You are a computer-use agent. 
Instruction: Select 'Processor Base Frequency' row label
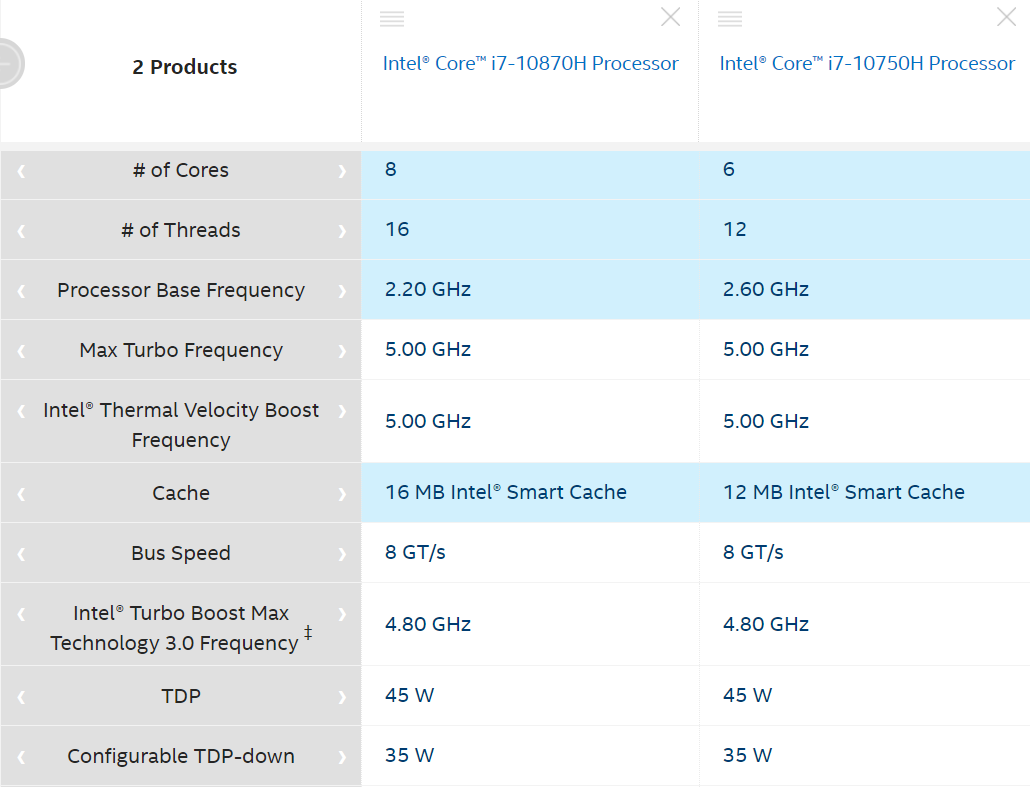click(181, 290)
